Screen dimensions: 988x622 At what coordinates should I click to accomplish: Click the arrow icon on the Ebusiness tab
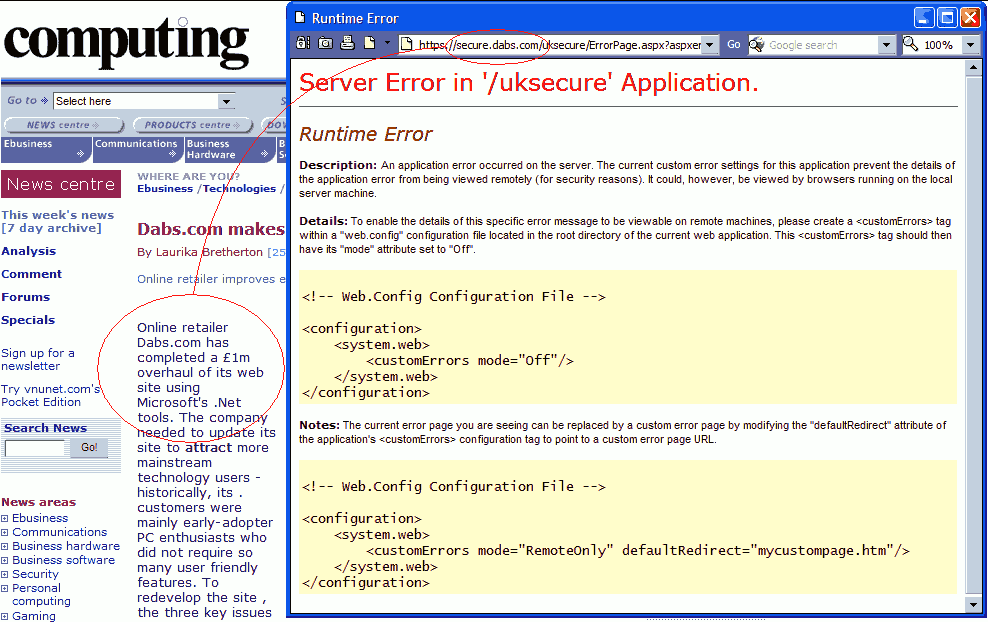coord(80,154)
